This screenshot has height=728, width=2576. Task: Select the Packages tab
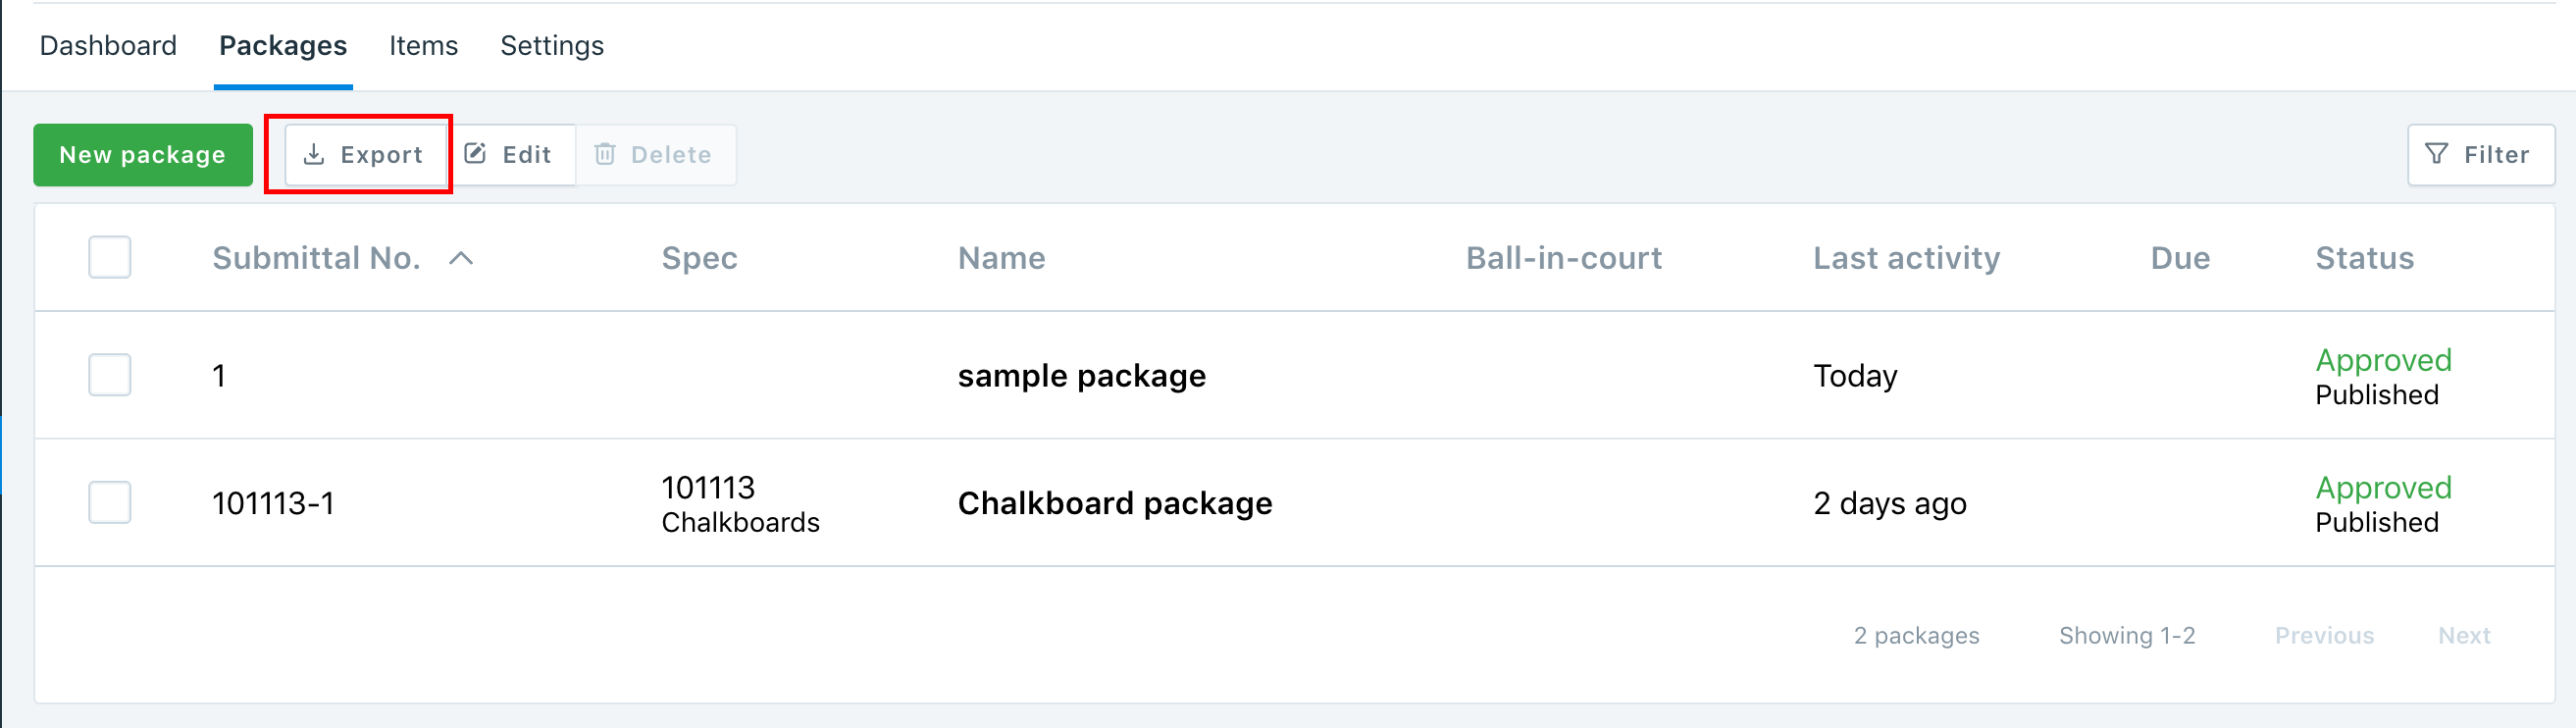282,45
